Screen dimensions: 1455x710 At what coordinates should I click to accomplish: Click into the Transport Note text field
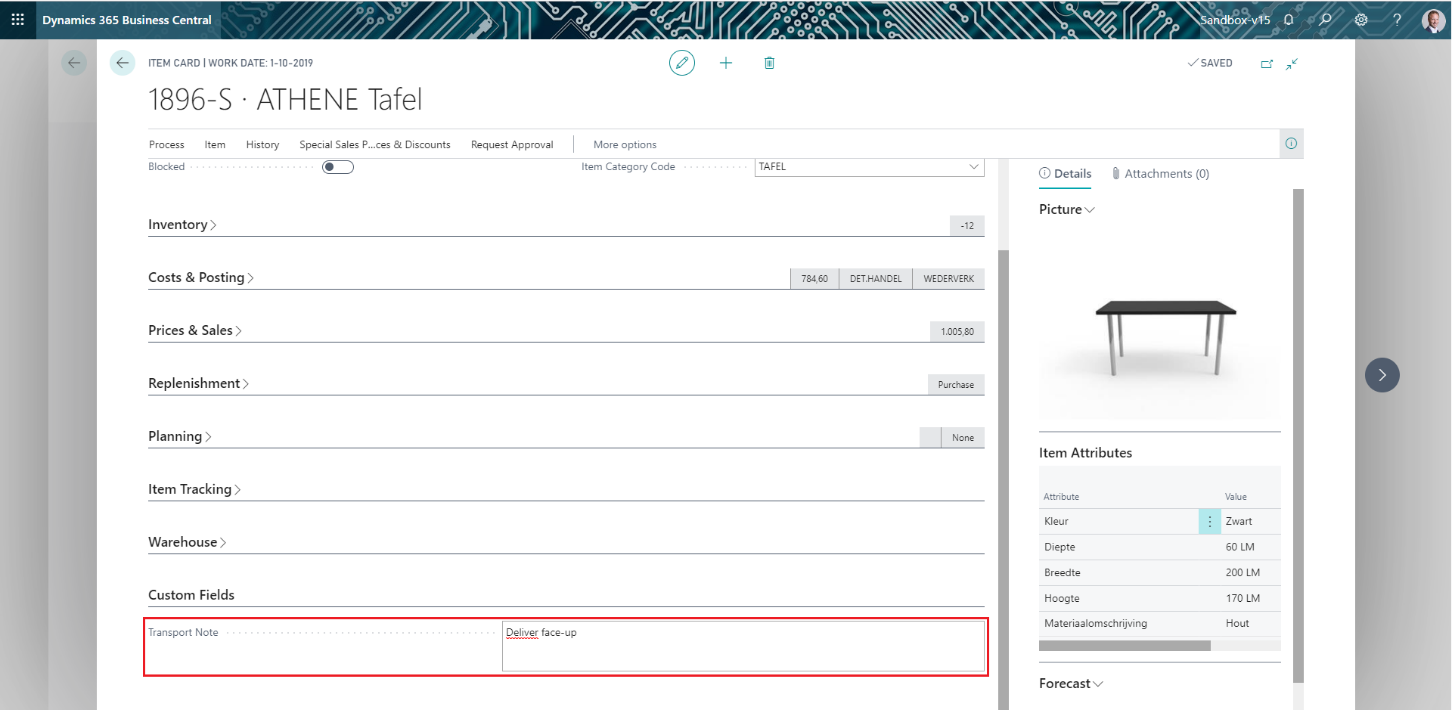coord(742,647)
